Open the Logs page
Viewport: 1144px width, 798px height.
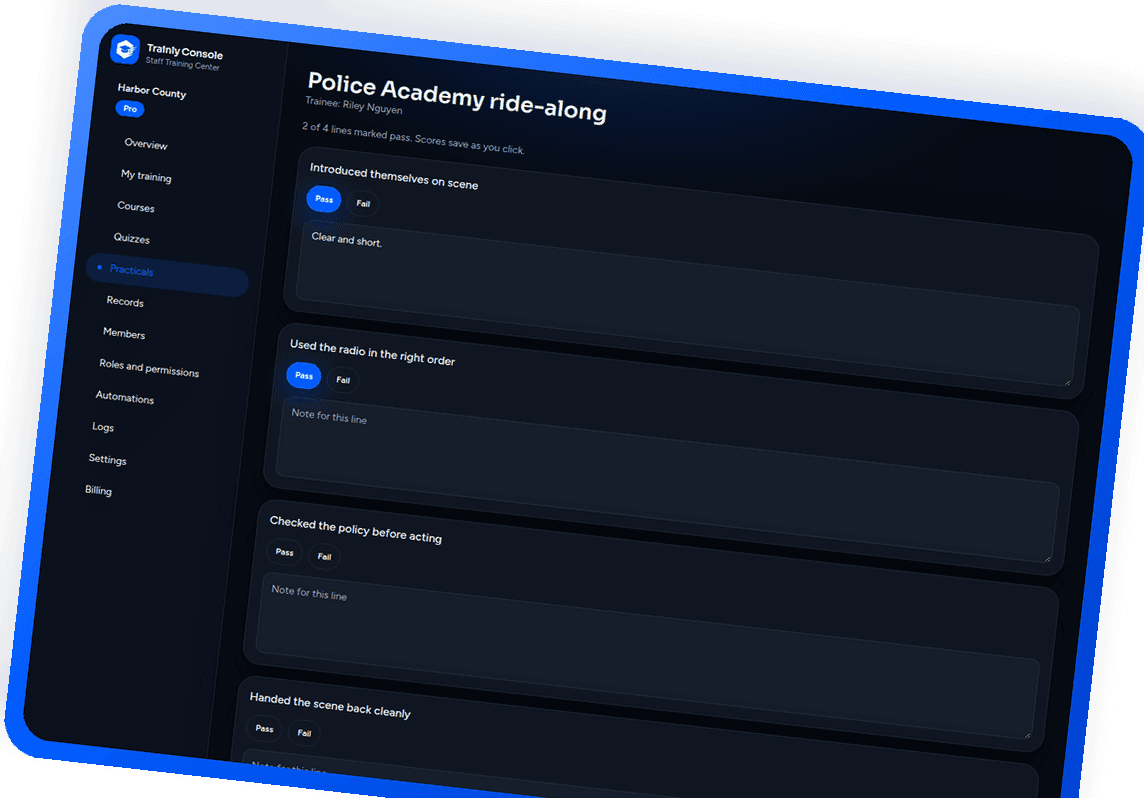(x=103, y=427)
